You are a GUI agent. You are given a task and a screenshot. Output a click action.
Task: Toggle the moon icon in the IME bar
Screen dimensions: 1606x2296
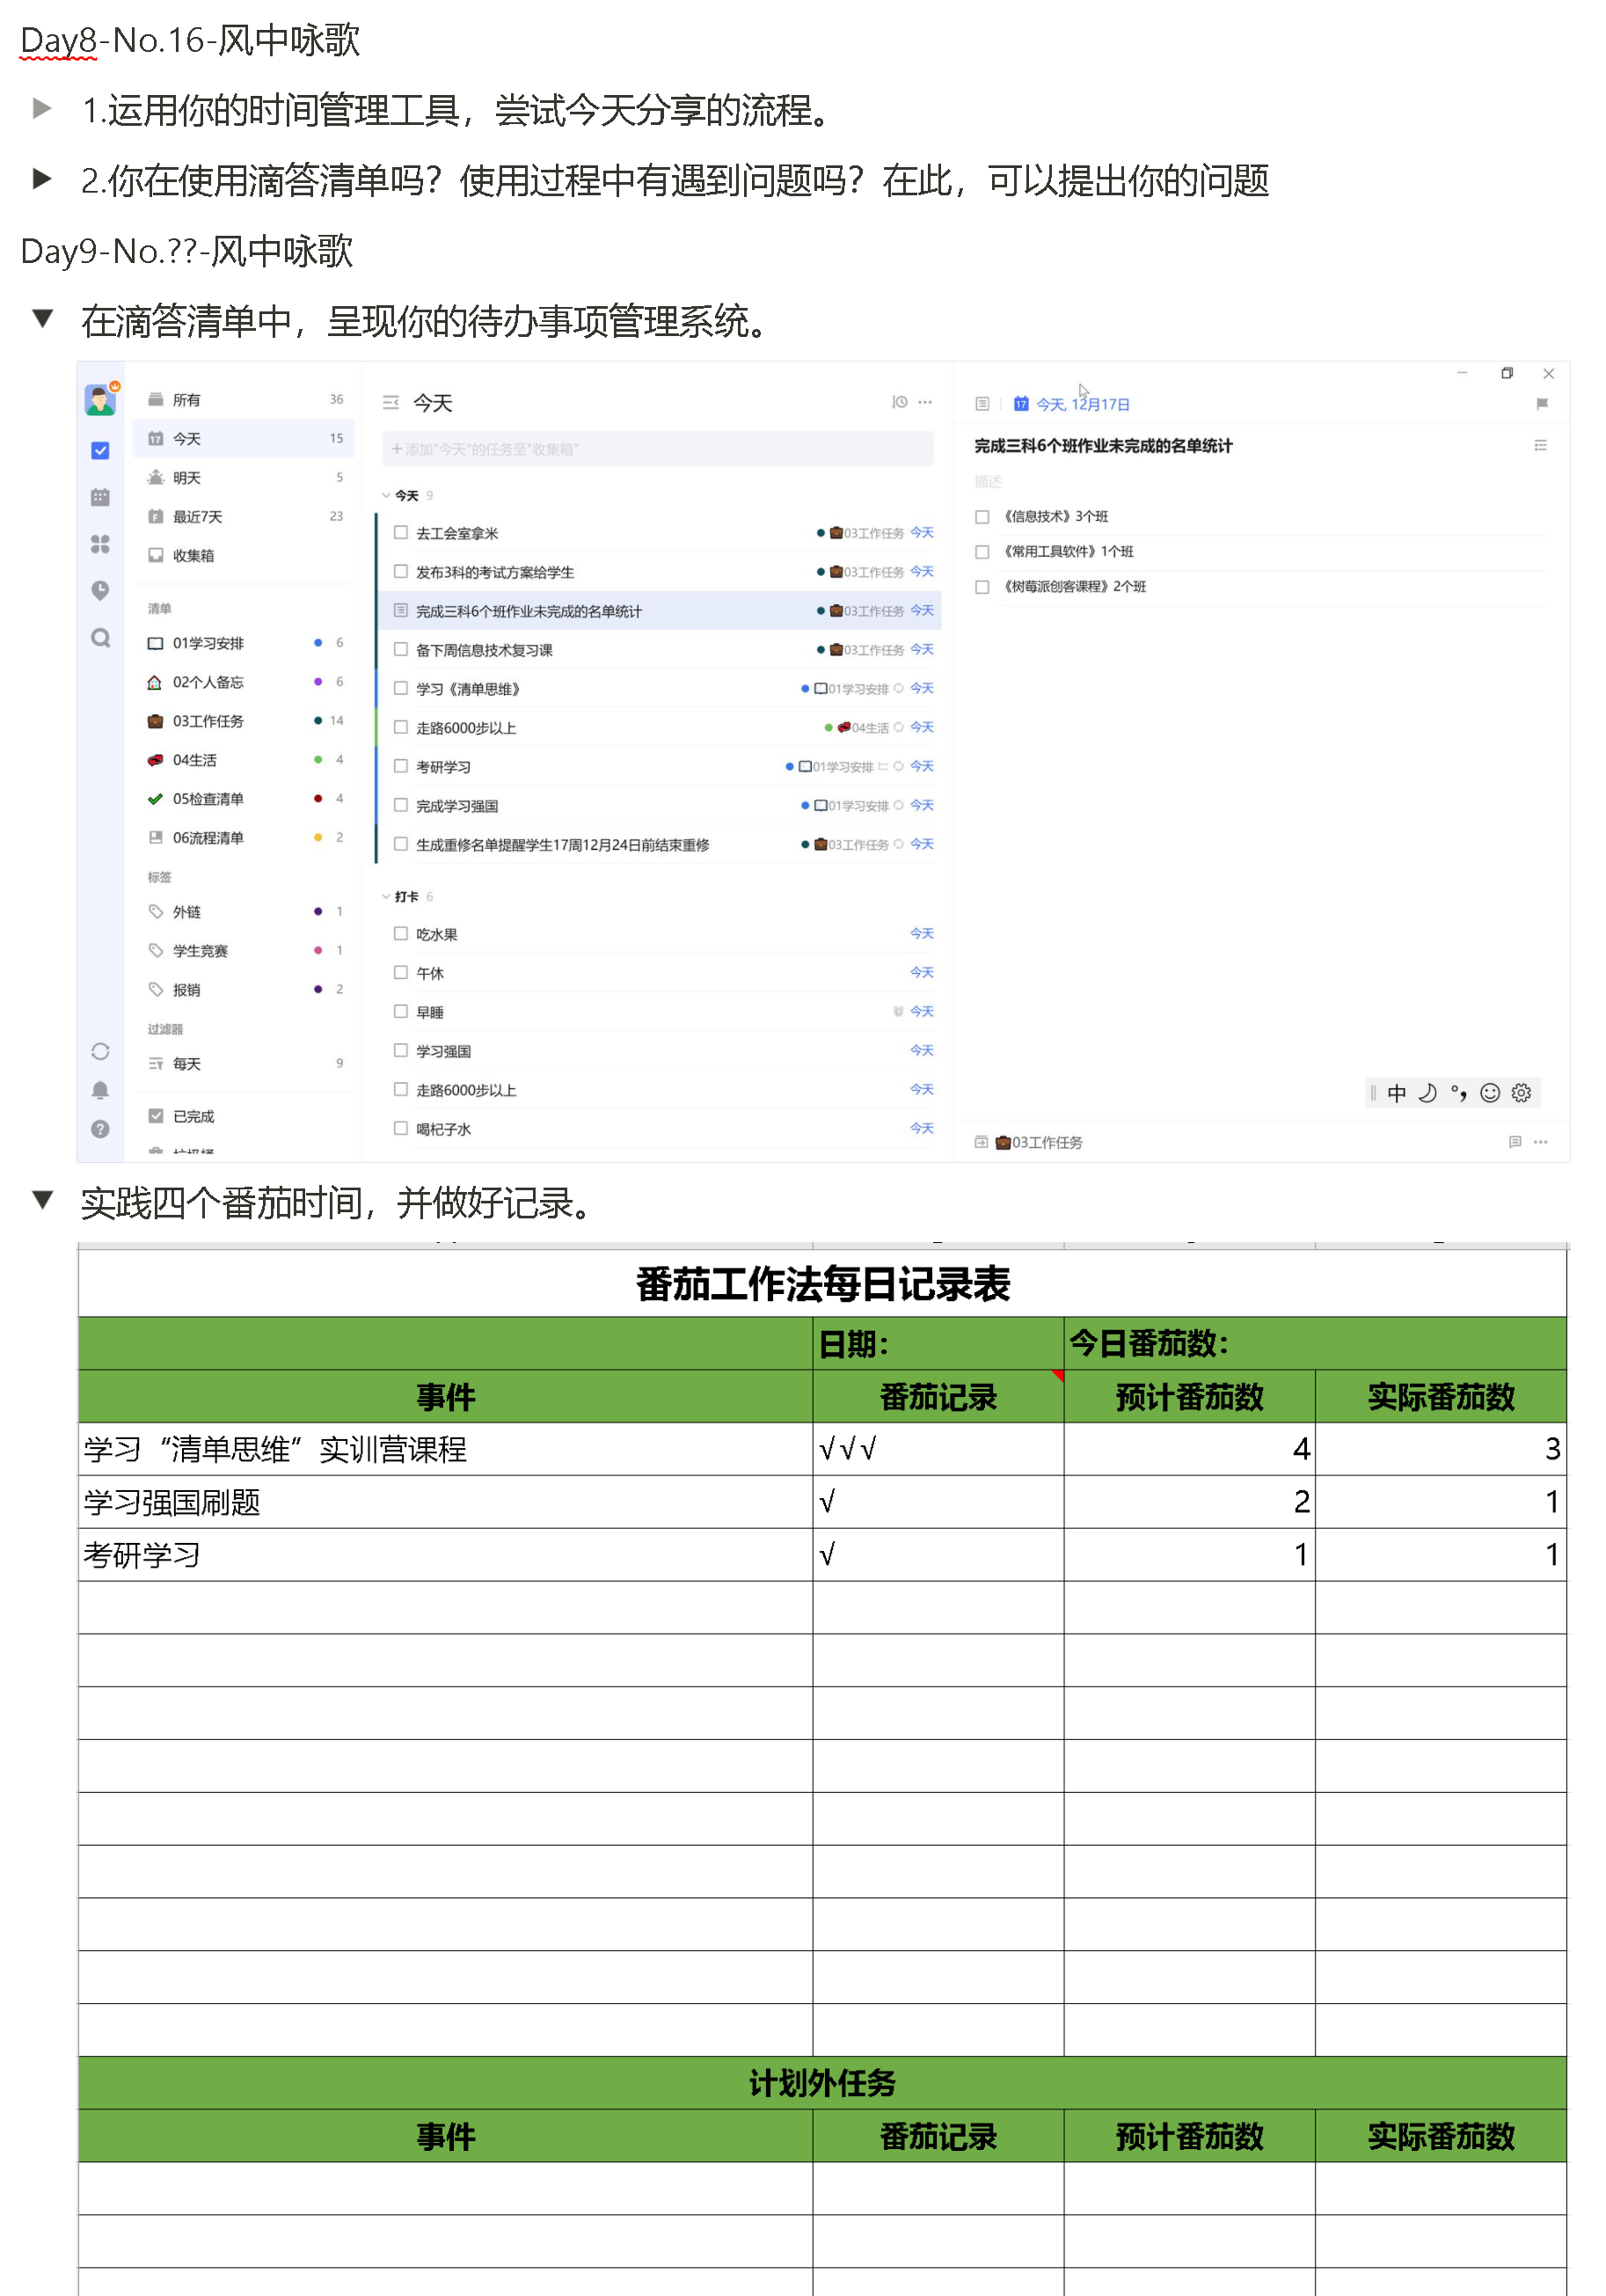1427,1093
